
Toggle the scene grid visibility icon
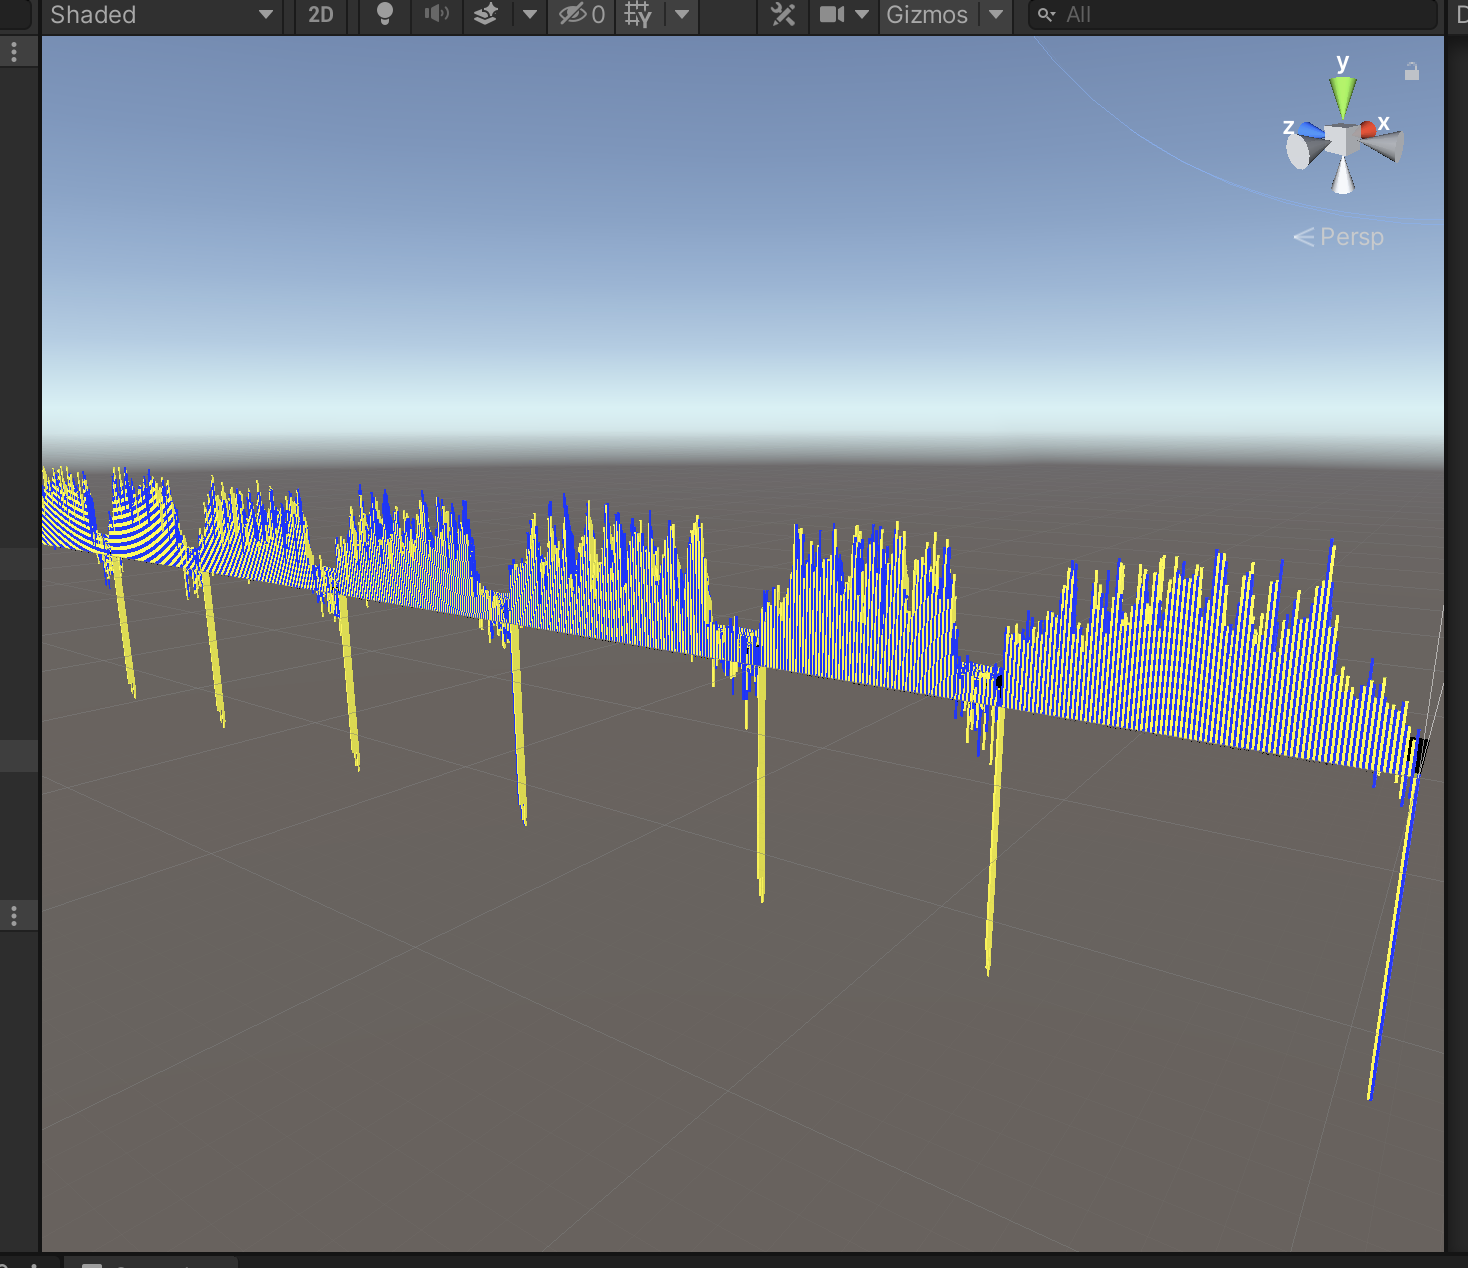click(637, 15)
